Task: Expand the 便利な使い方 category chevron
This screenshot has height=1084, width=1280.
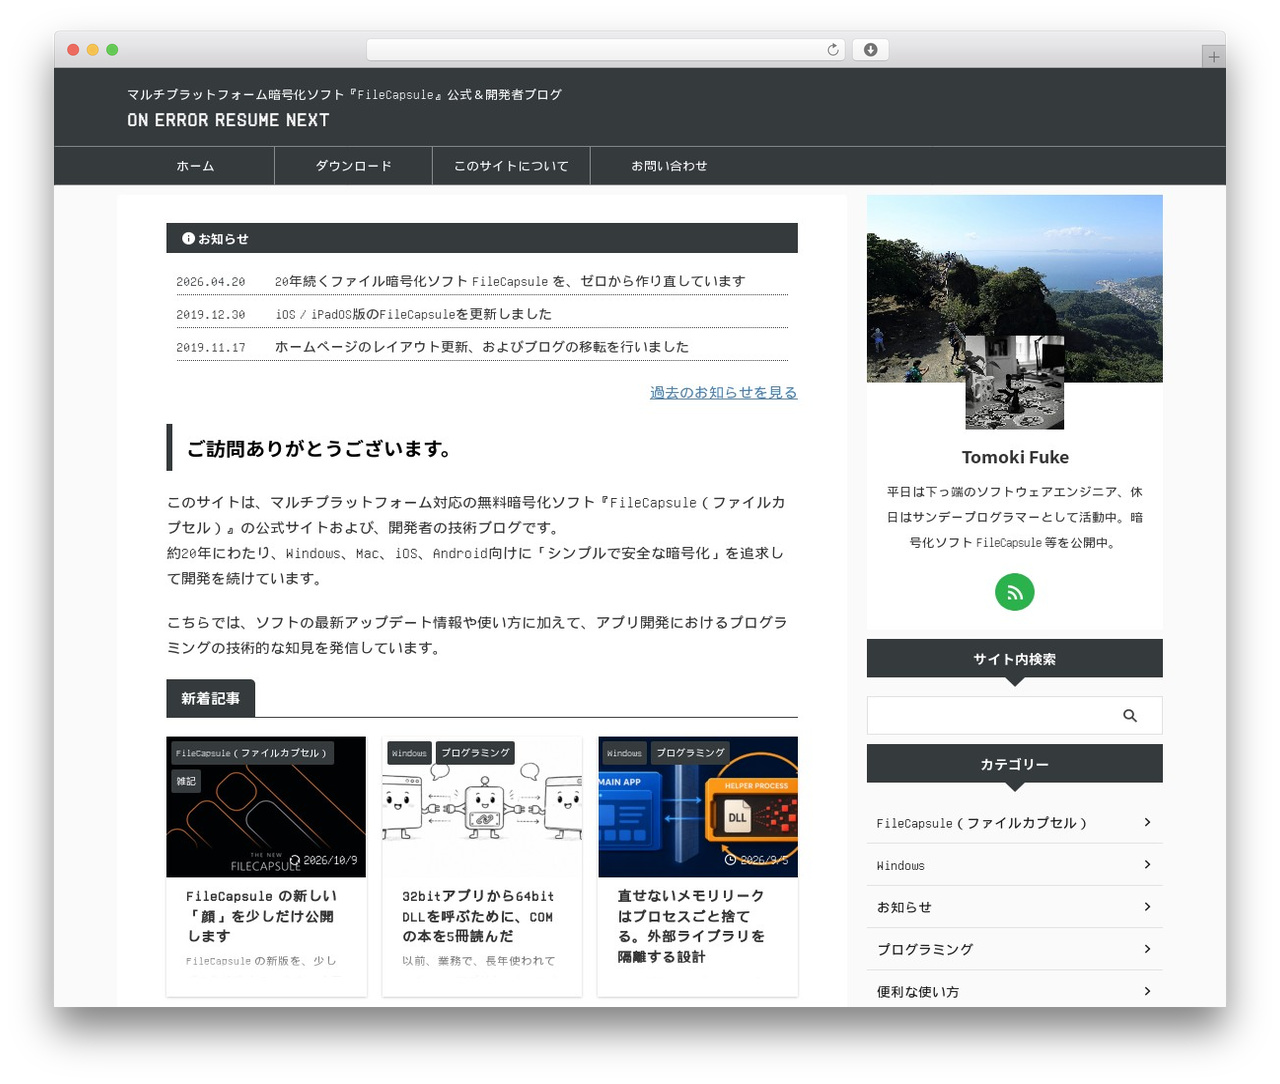Action: click(1147, 990)
